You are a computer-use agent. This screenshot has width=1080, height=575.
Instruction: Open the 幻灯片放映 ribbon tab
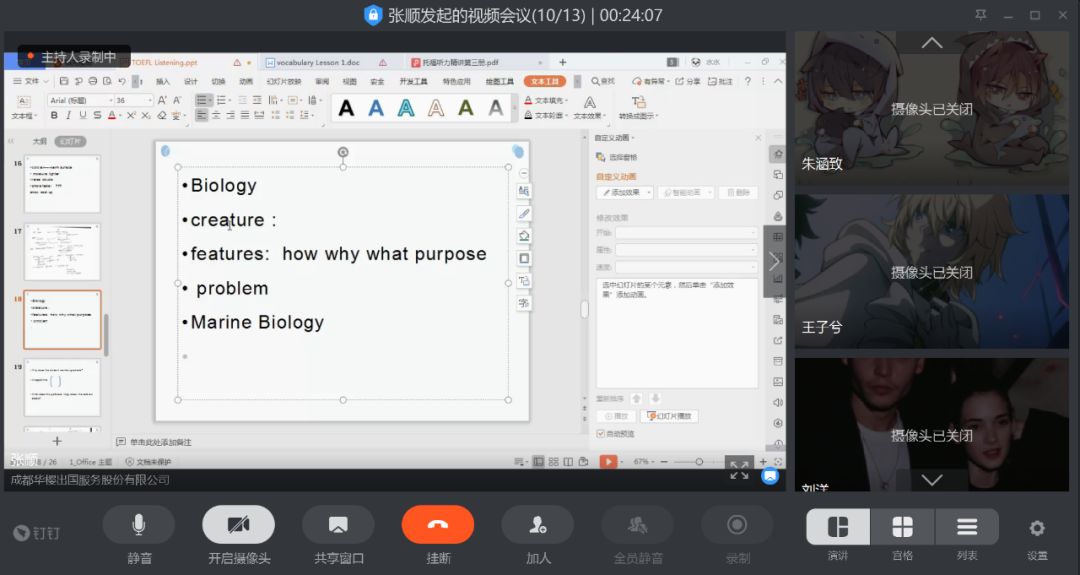(x=284, y=81)
